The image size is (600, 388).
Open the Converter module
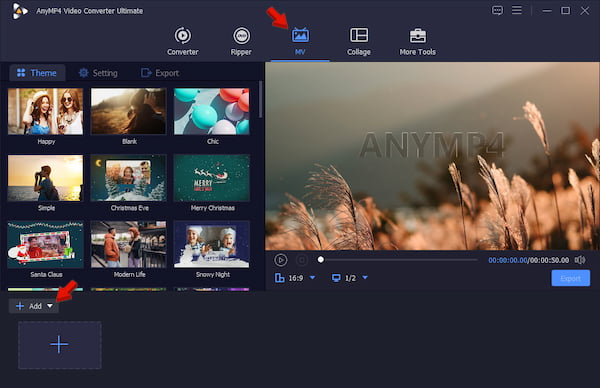(x=183, y=41)
